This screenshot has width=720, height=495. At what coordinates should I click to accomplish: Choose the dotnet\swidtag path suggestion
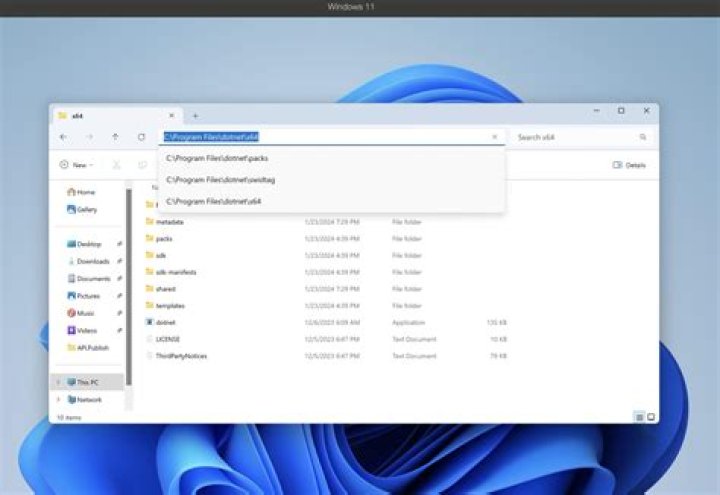click(x=332, y=180)
